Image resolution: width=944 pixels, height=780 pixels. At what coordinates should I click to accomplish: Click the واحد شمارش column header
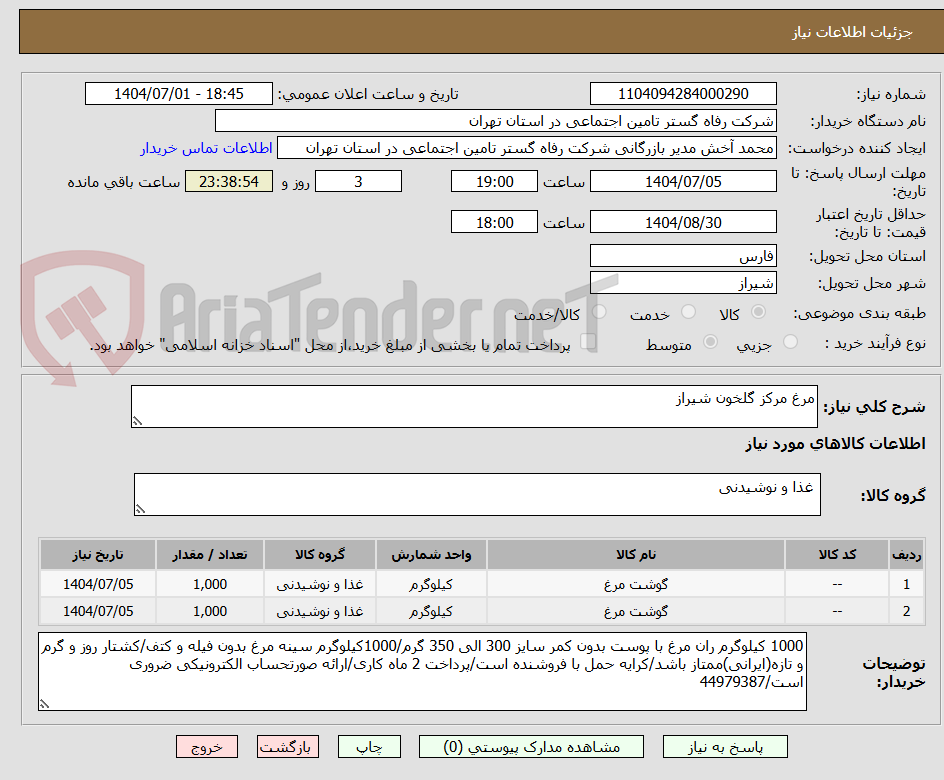pos(431,554)
